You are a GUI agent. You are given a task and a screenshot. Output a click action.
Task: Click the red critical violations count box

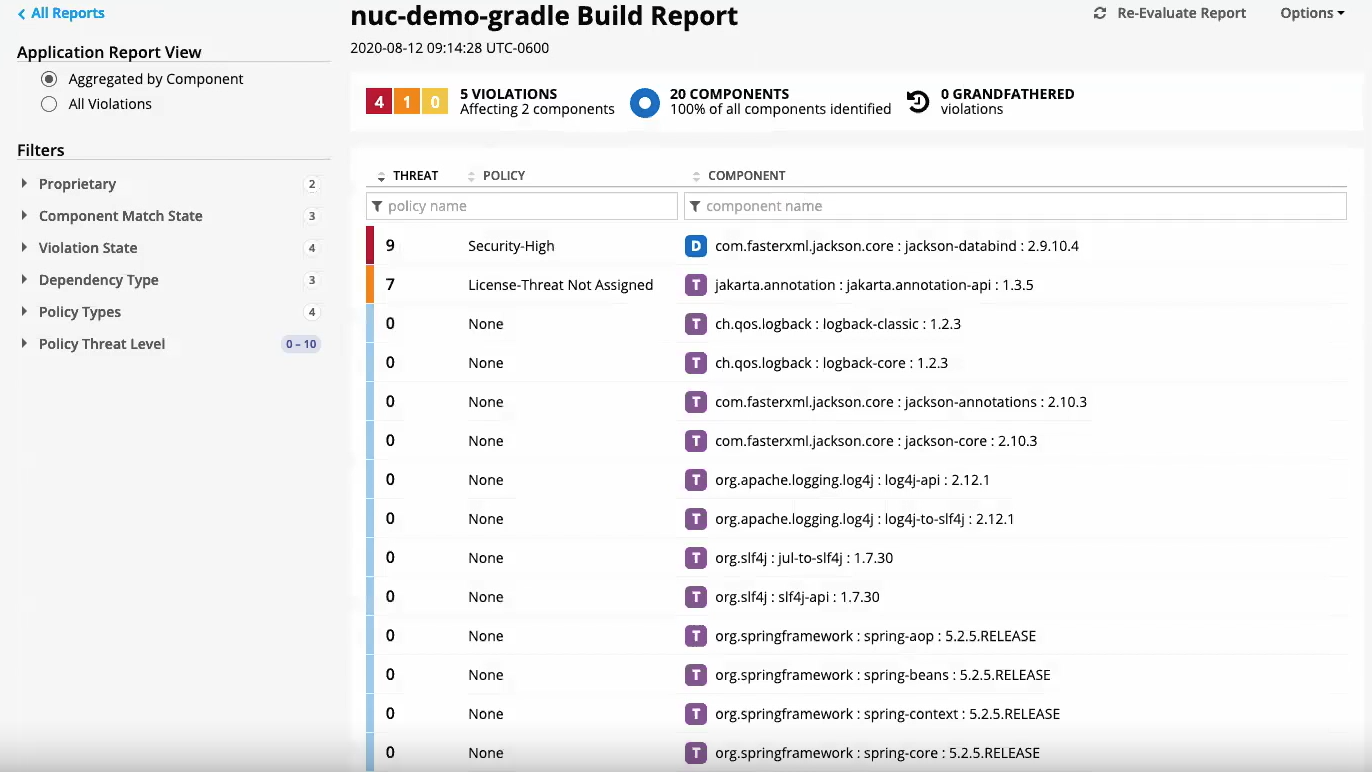click(379, 102)
